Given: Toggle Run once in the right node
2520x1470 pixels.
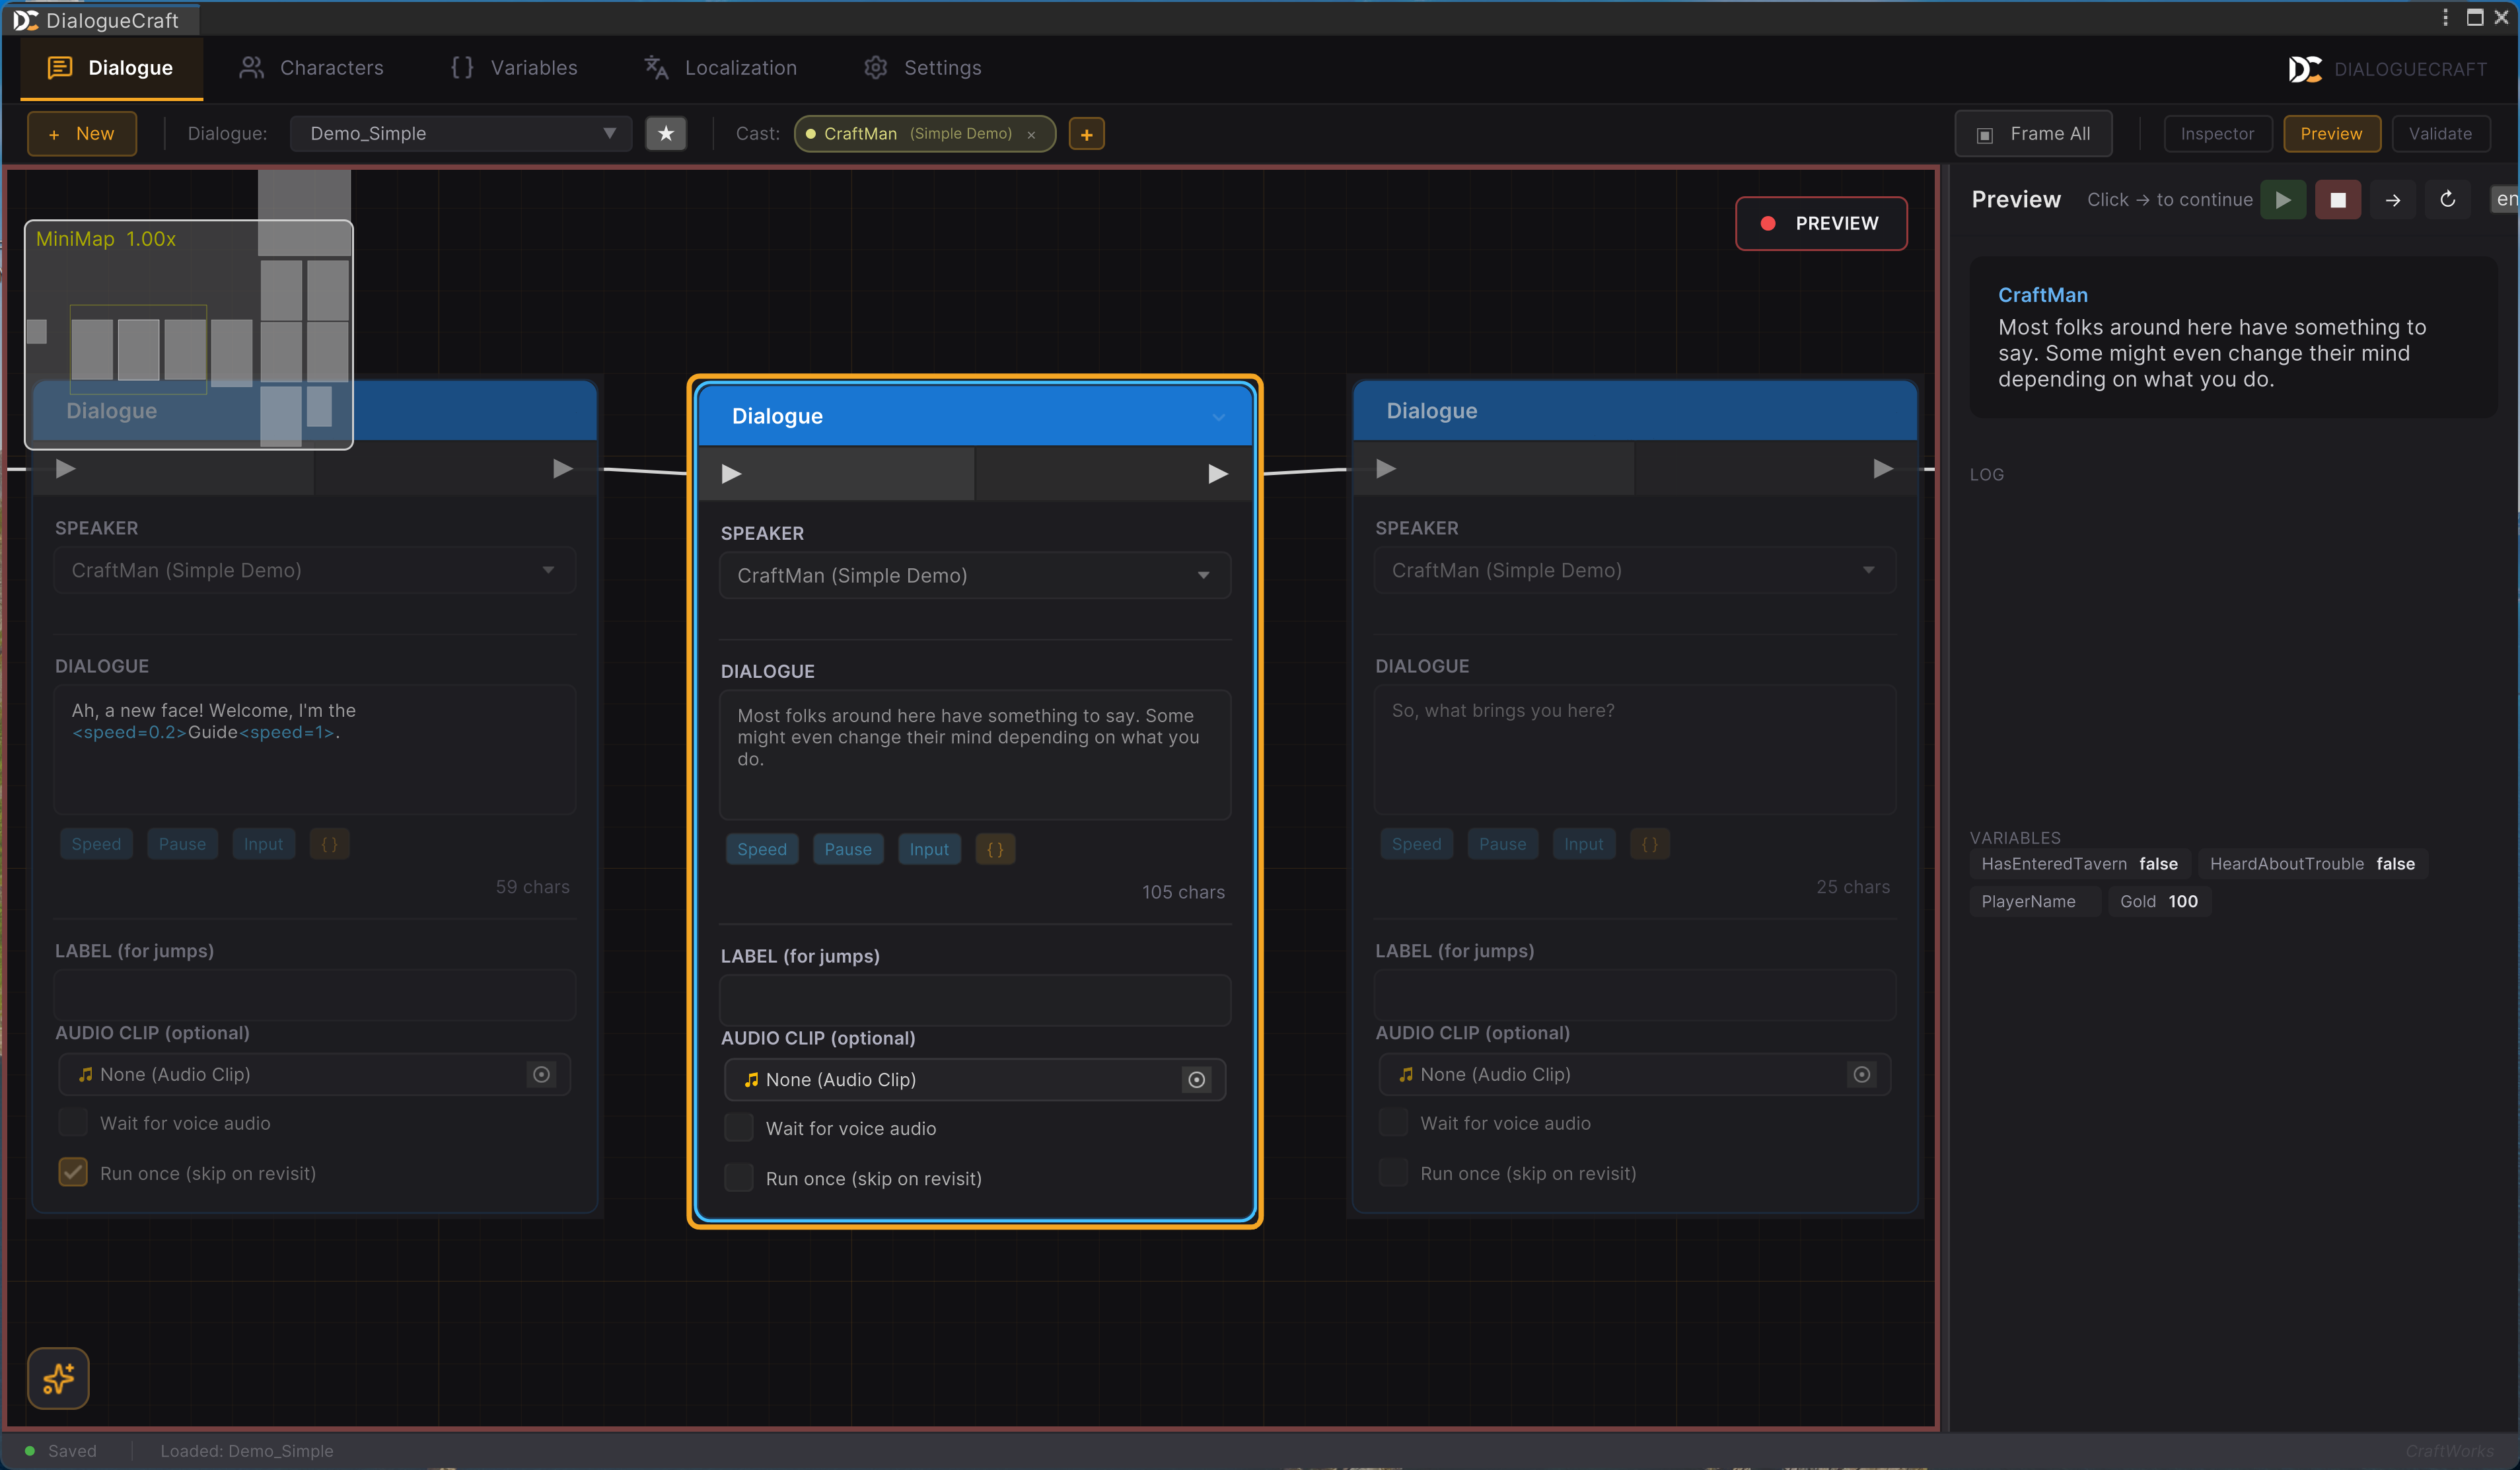Looking at the screenshot, I should point(1393,1173).
